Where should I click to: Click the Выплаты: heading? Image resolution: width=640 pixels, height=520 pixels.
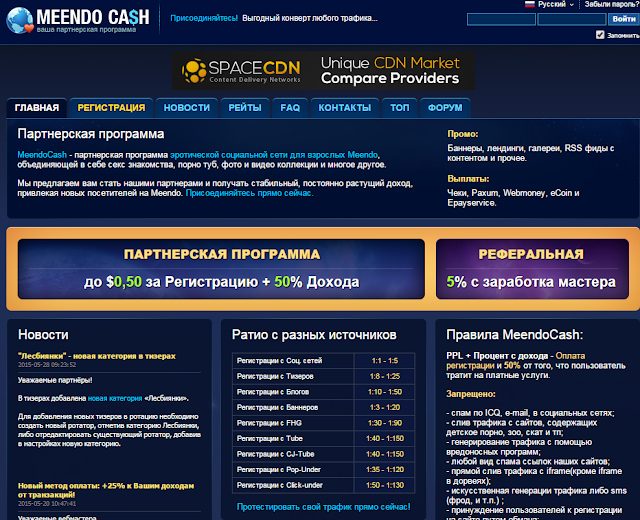tap(468, 179)
